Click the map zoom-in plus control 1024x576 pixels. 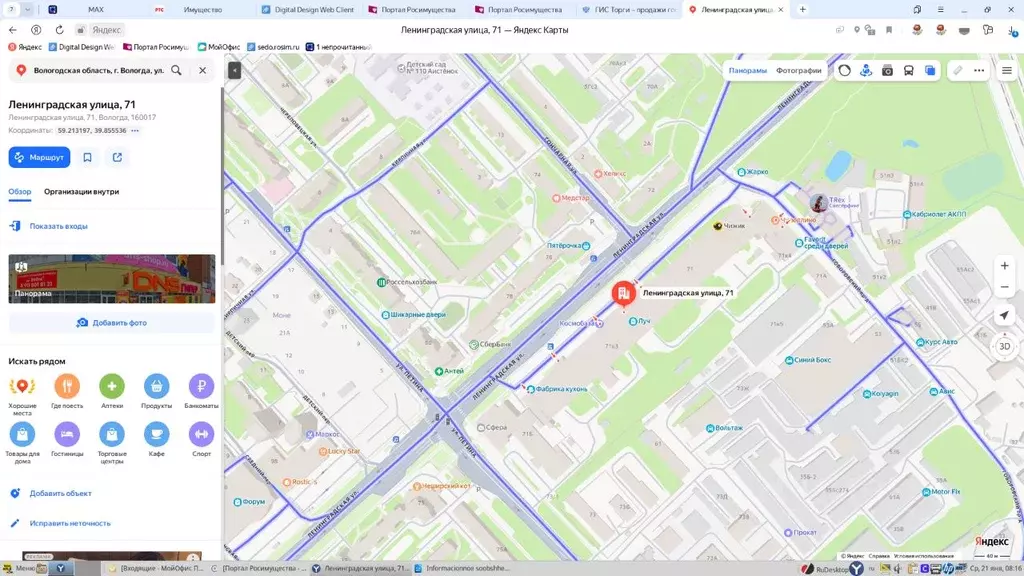click(x=1004, y=266)
